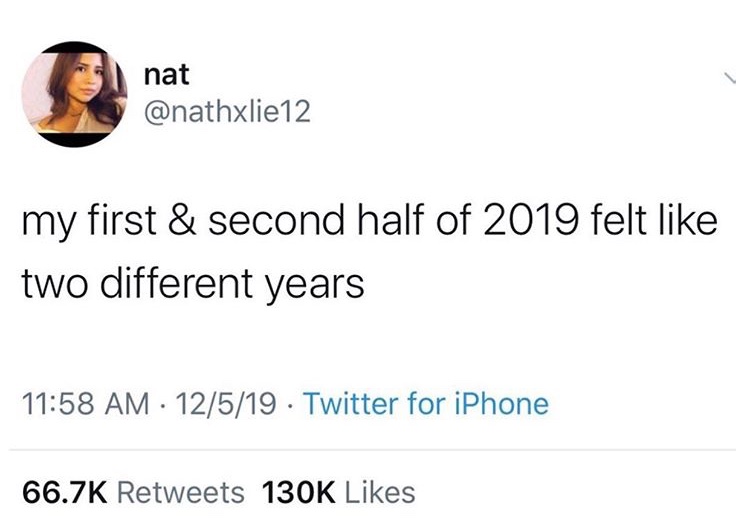736x522 pixels.
Task: Click the word "Retweets" label
Action: point(182,491)
